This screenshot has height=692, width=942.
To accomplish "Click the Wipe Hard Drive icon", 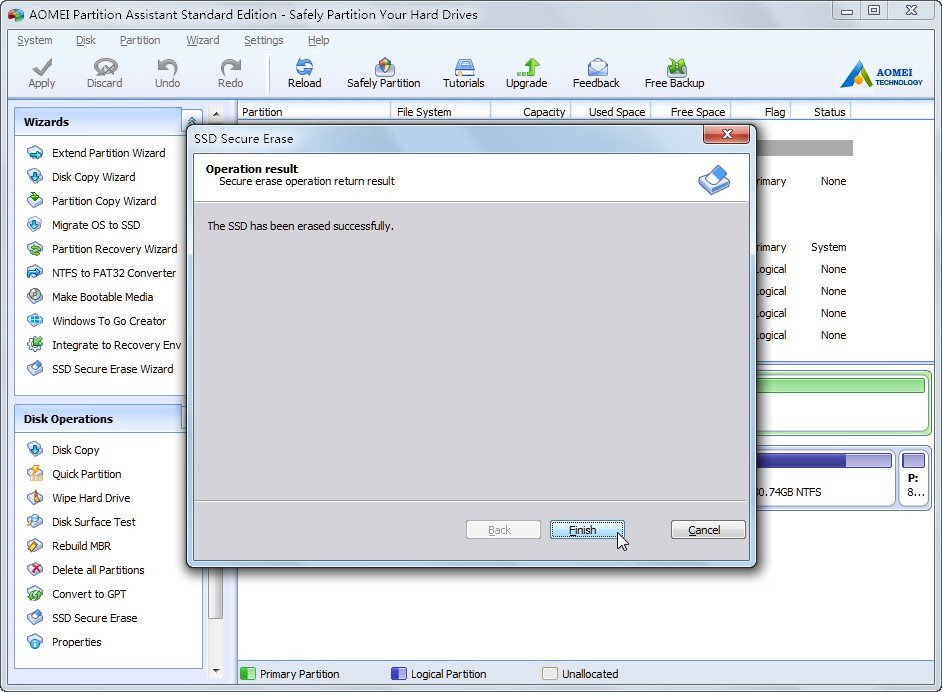I will click(x=35, y=497).
